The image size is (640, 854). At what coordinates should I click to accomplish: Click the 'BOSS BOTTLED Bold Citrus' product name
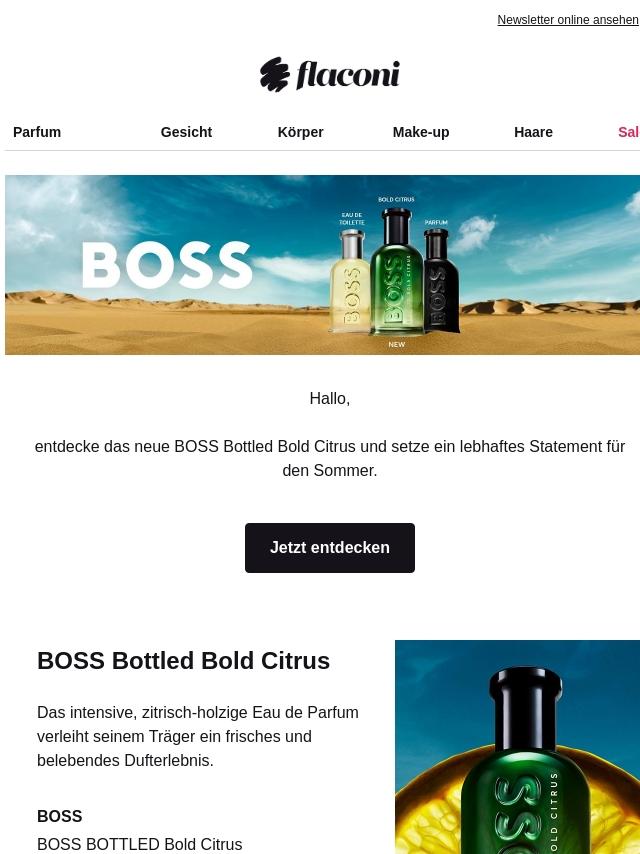tap(139, 844)
